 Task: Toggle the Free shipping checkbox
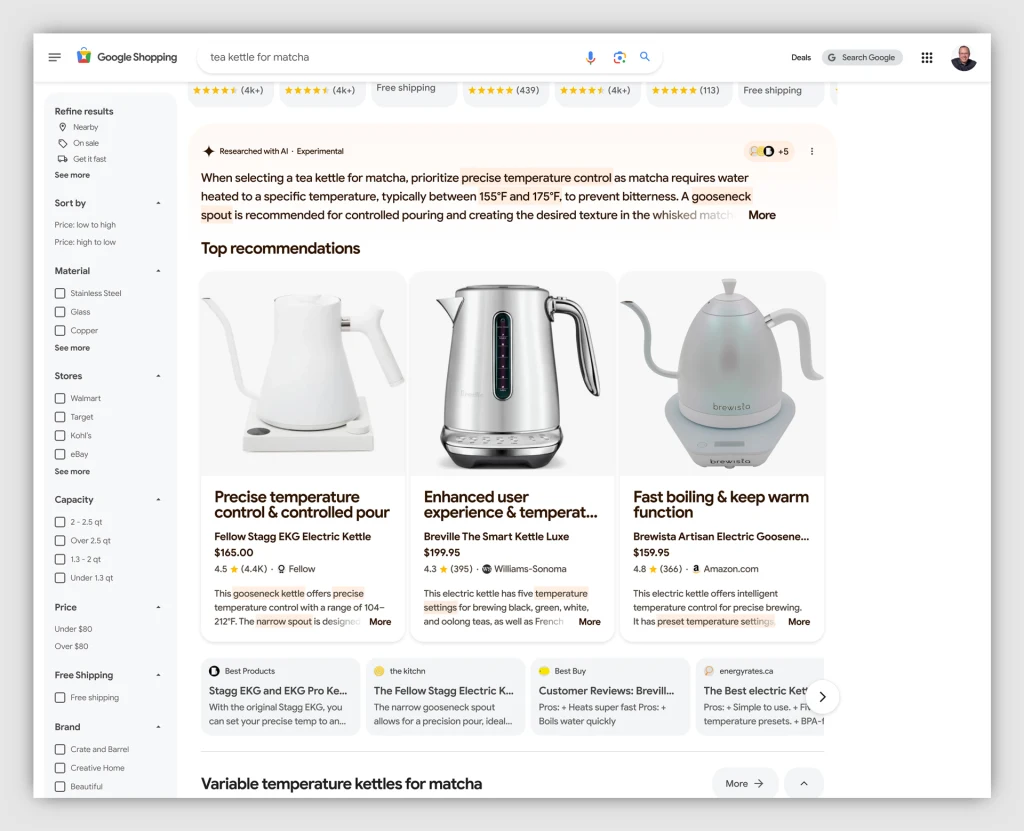(60, 698)
